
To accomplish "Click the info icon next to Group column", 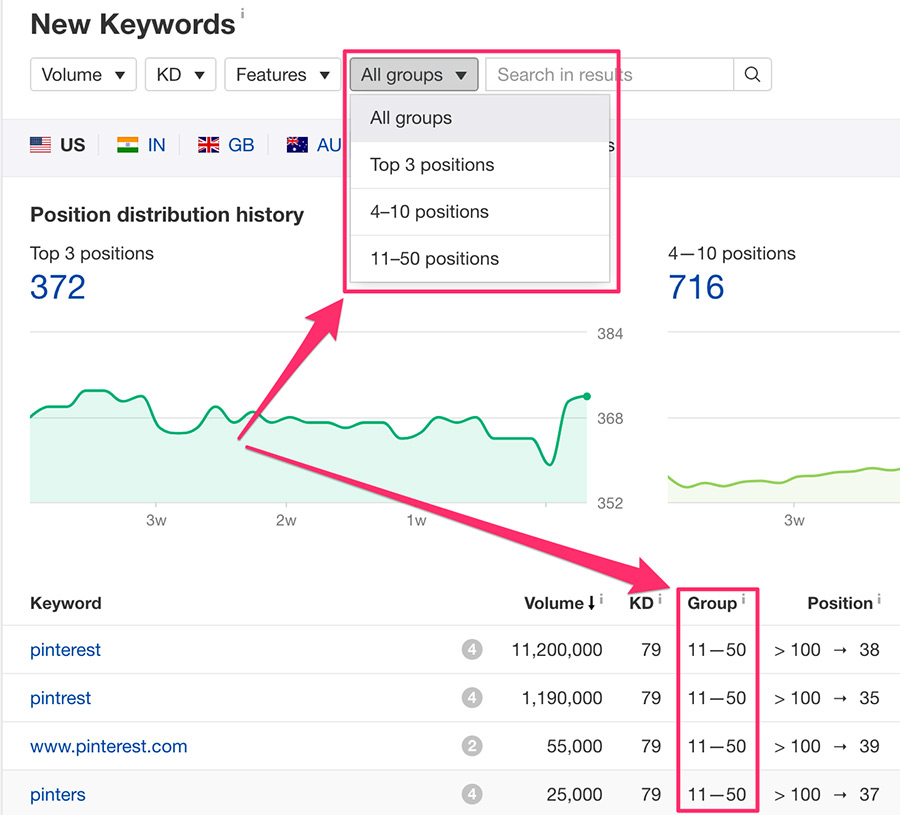I will coord(743,599).
